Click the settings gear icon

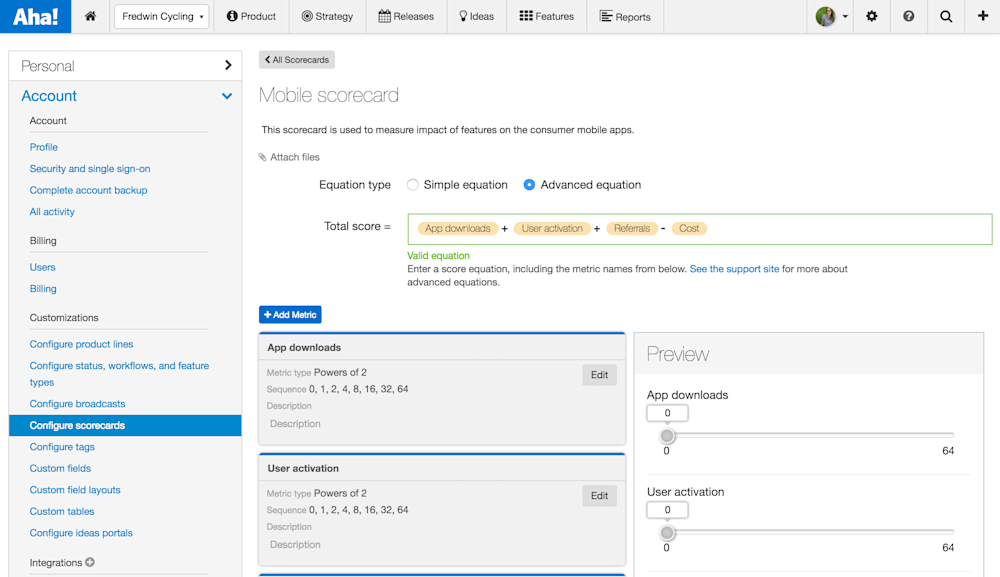pos(871,16)
